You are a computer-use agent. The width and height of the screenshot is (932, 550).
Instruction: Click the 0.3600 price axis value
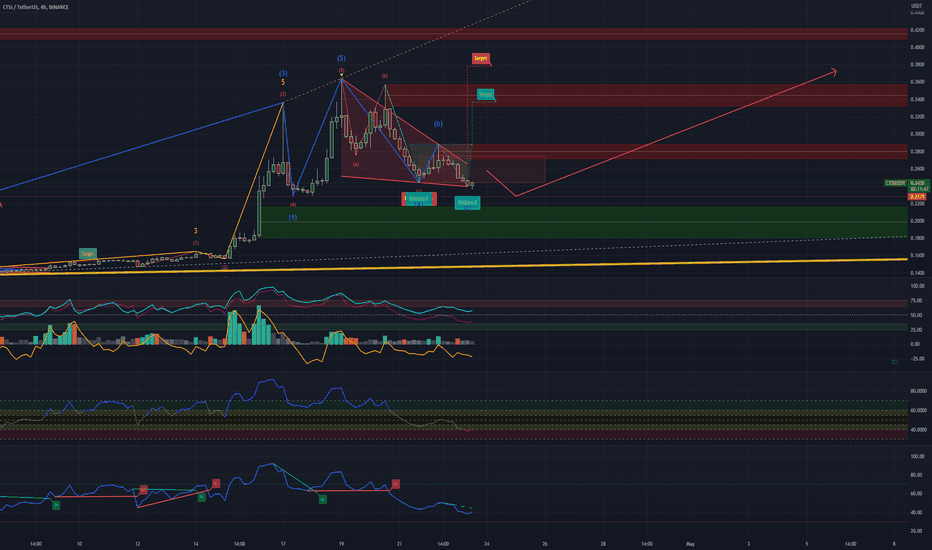[x=917, y=82]
